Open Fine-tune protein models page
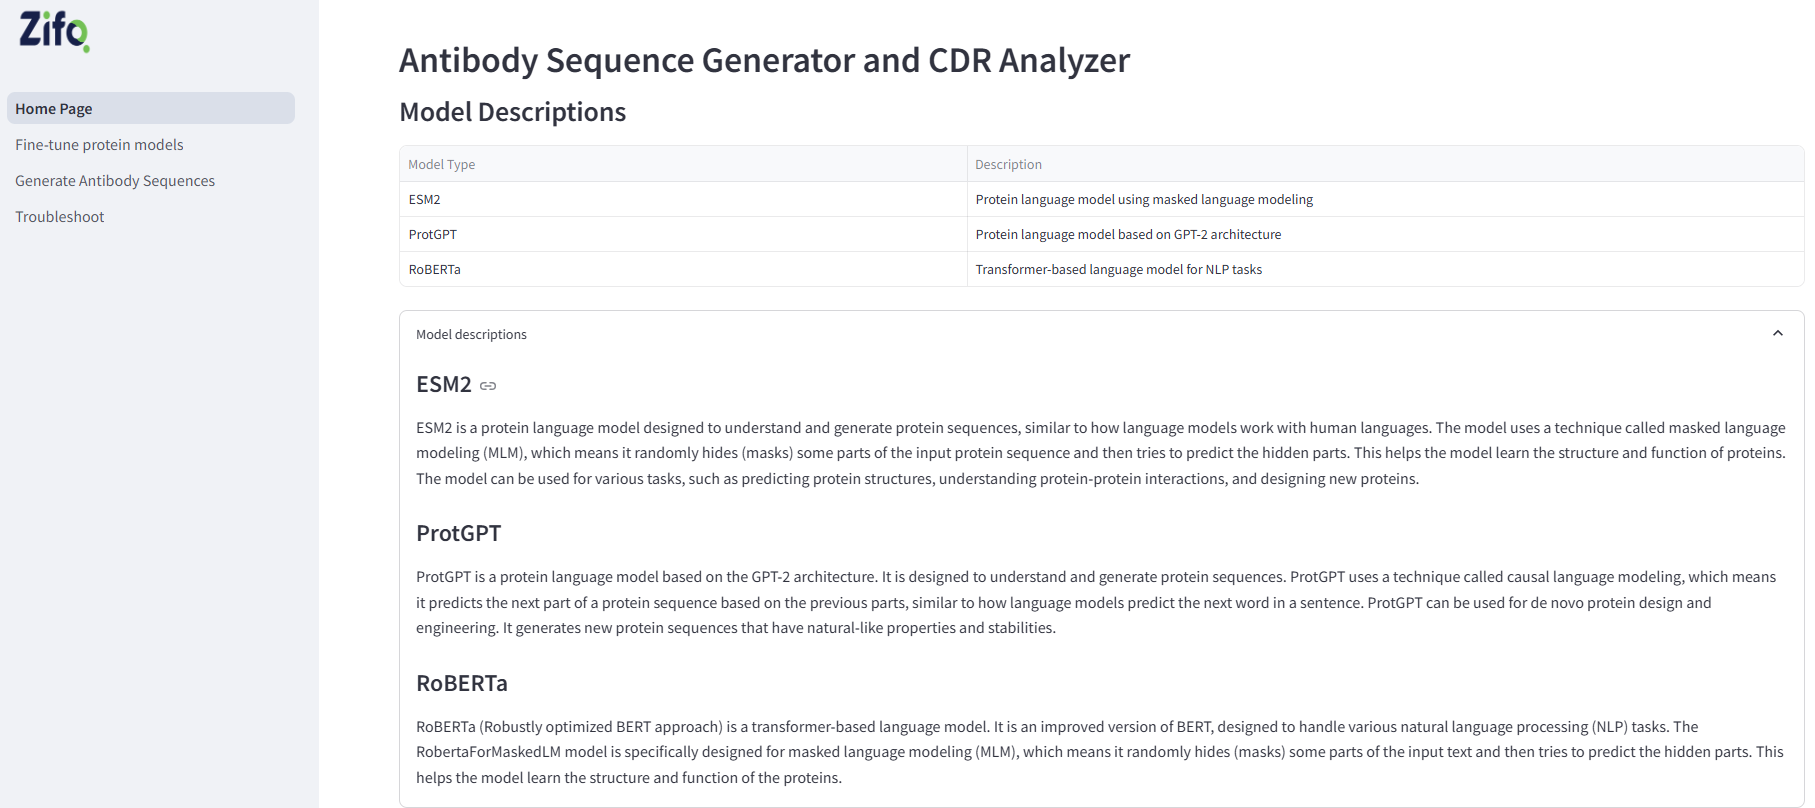The image size is (1815, 808). pyautogui.click(x=99, y=144)
